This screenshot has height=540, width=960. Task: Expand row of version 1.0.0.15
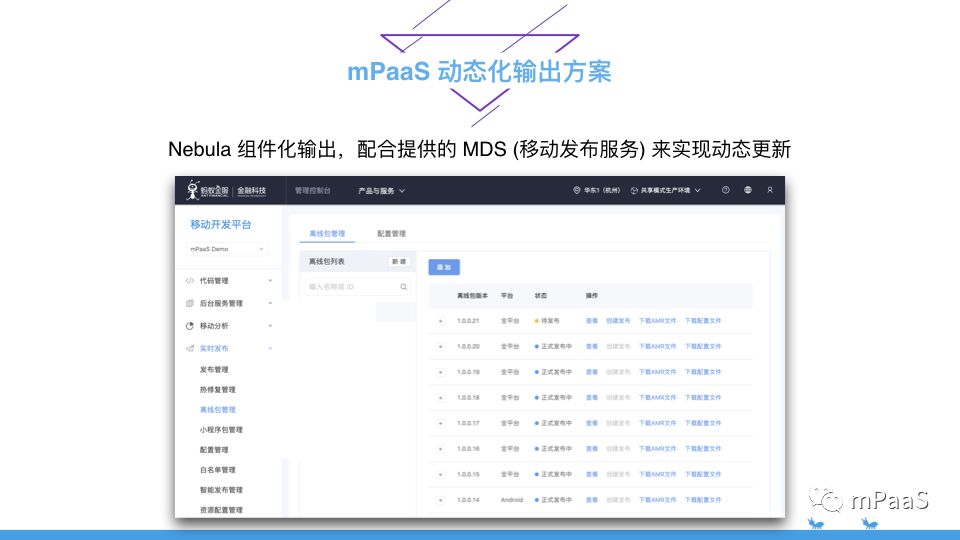pyautogui.click(x=440, y=474)
